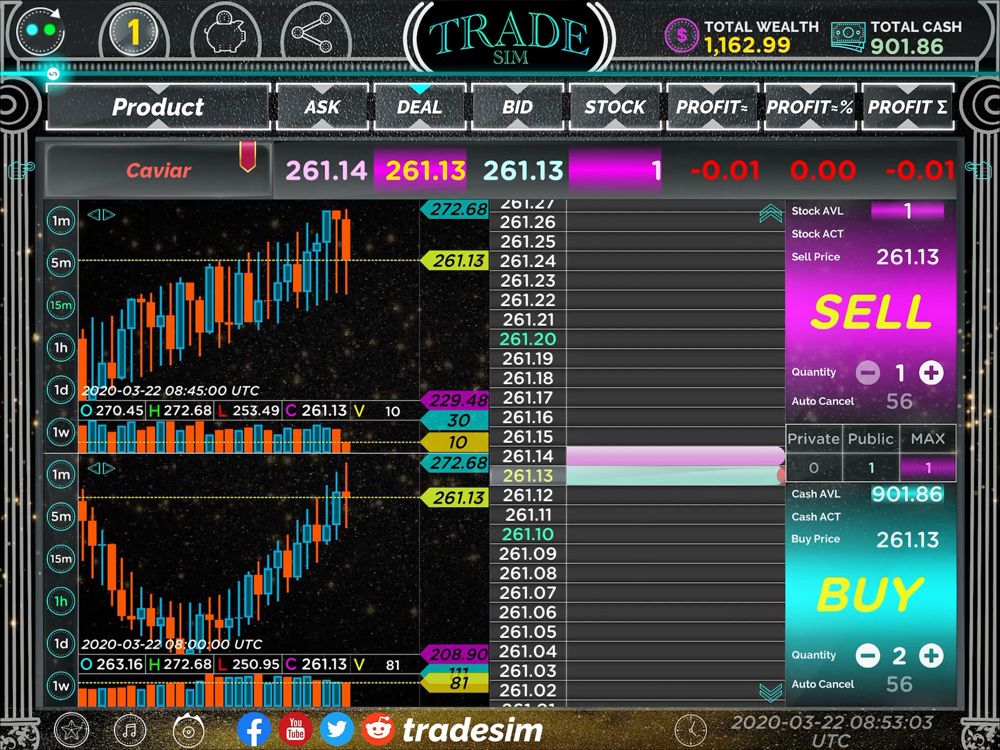
Task: Sort by the ASK column header
Action: tap(322, 107)
